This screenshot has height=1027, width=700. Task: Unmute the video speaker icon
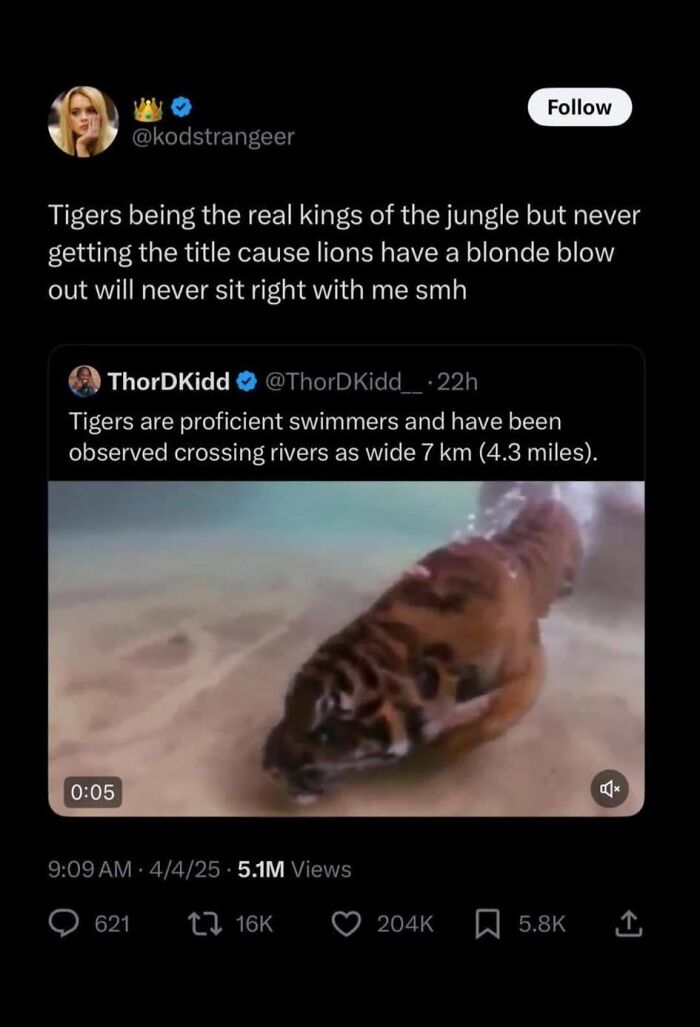click(x=610, y=789)
